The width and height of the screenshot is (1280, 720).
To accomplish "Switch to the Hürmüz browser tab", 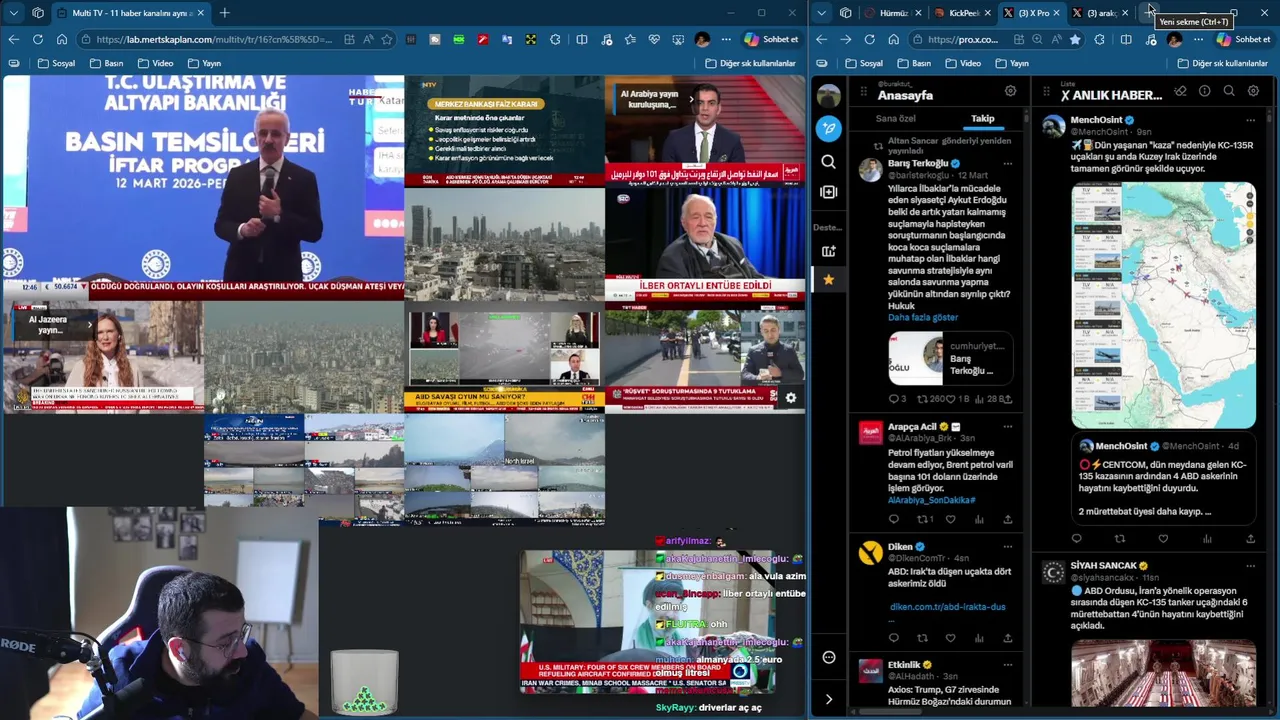I will click(x=893, y=13).
